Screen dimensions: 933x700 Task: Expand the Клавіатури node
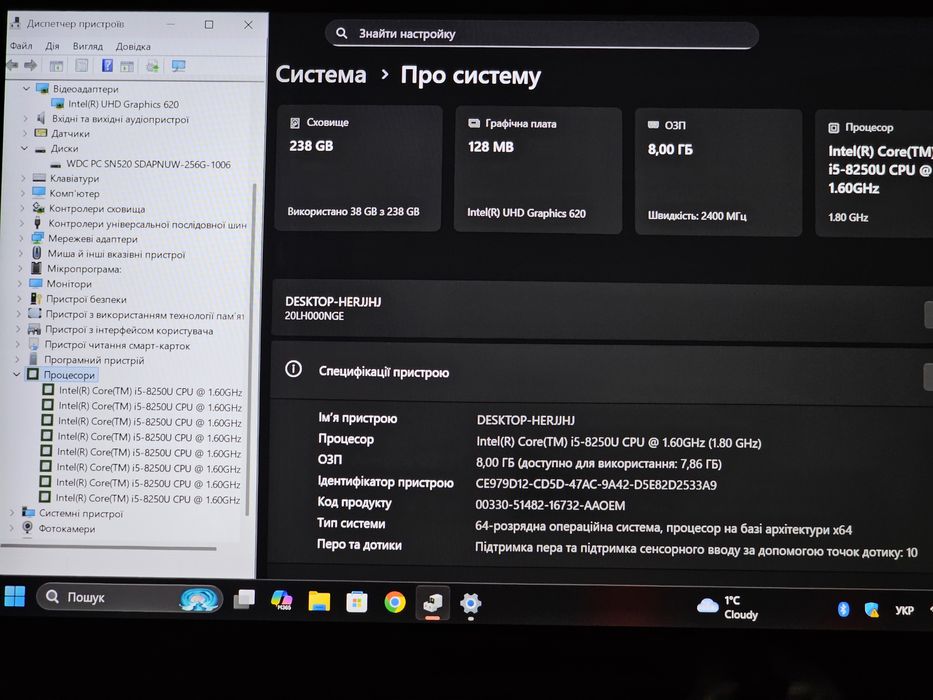(23, 178)
